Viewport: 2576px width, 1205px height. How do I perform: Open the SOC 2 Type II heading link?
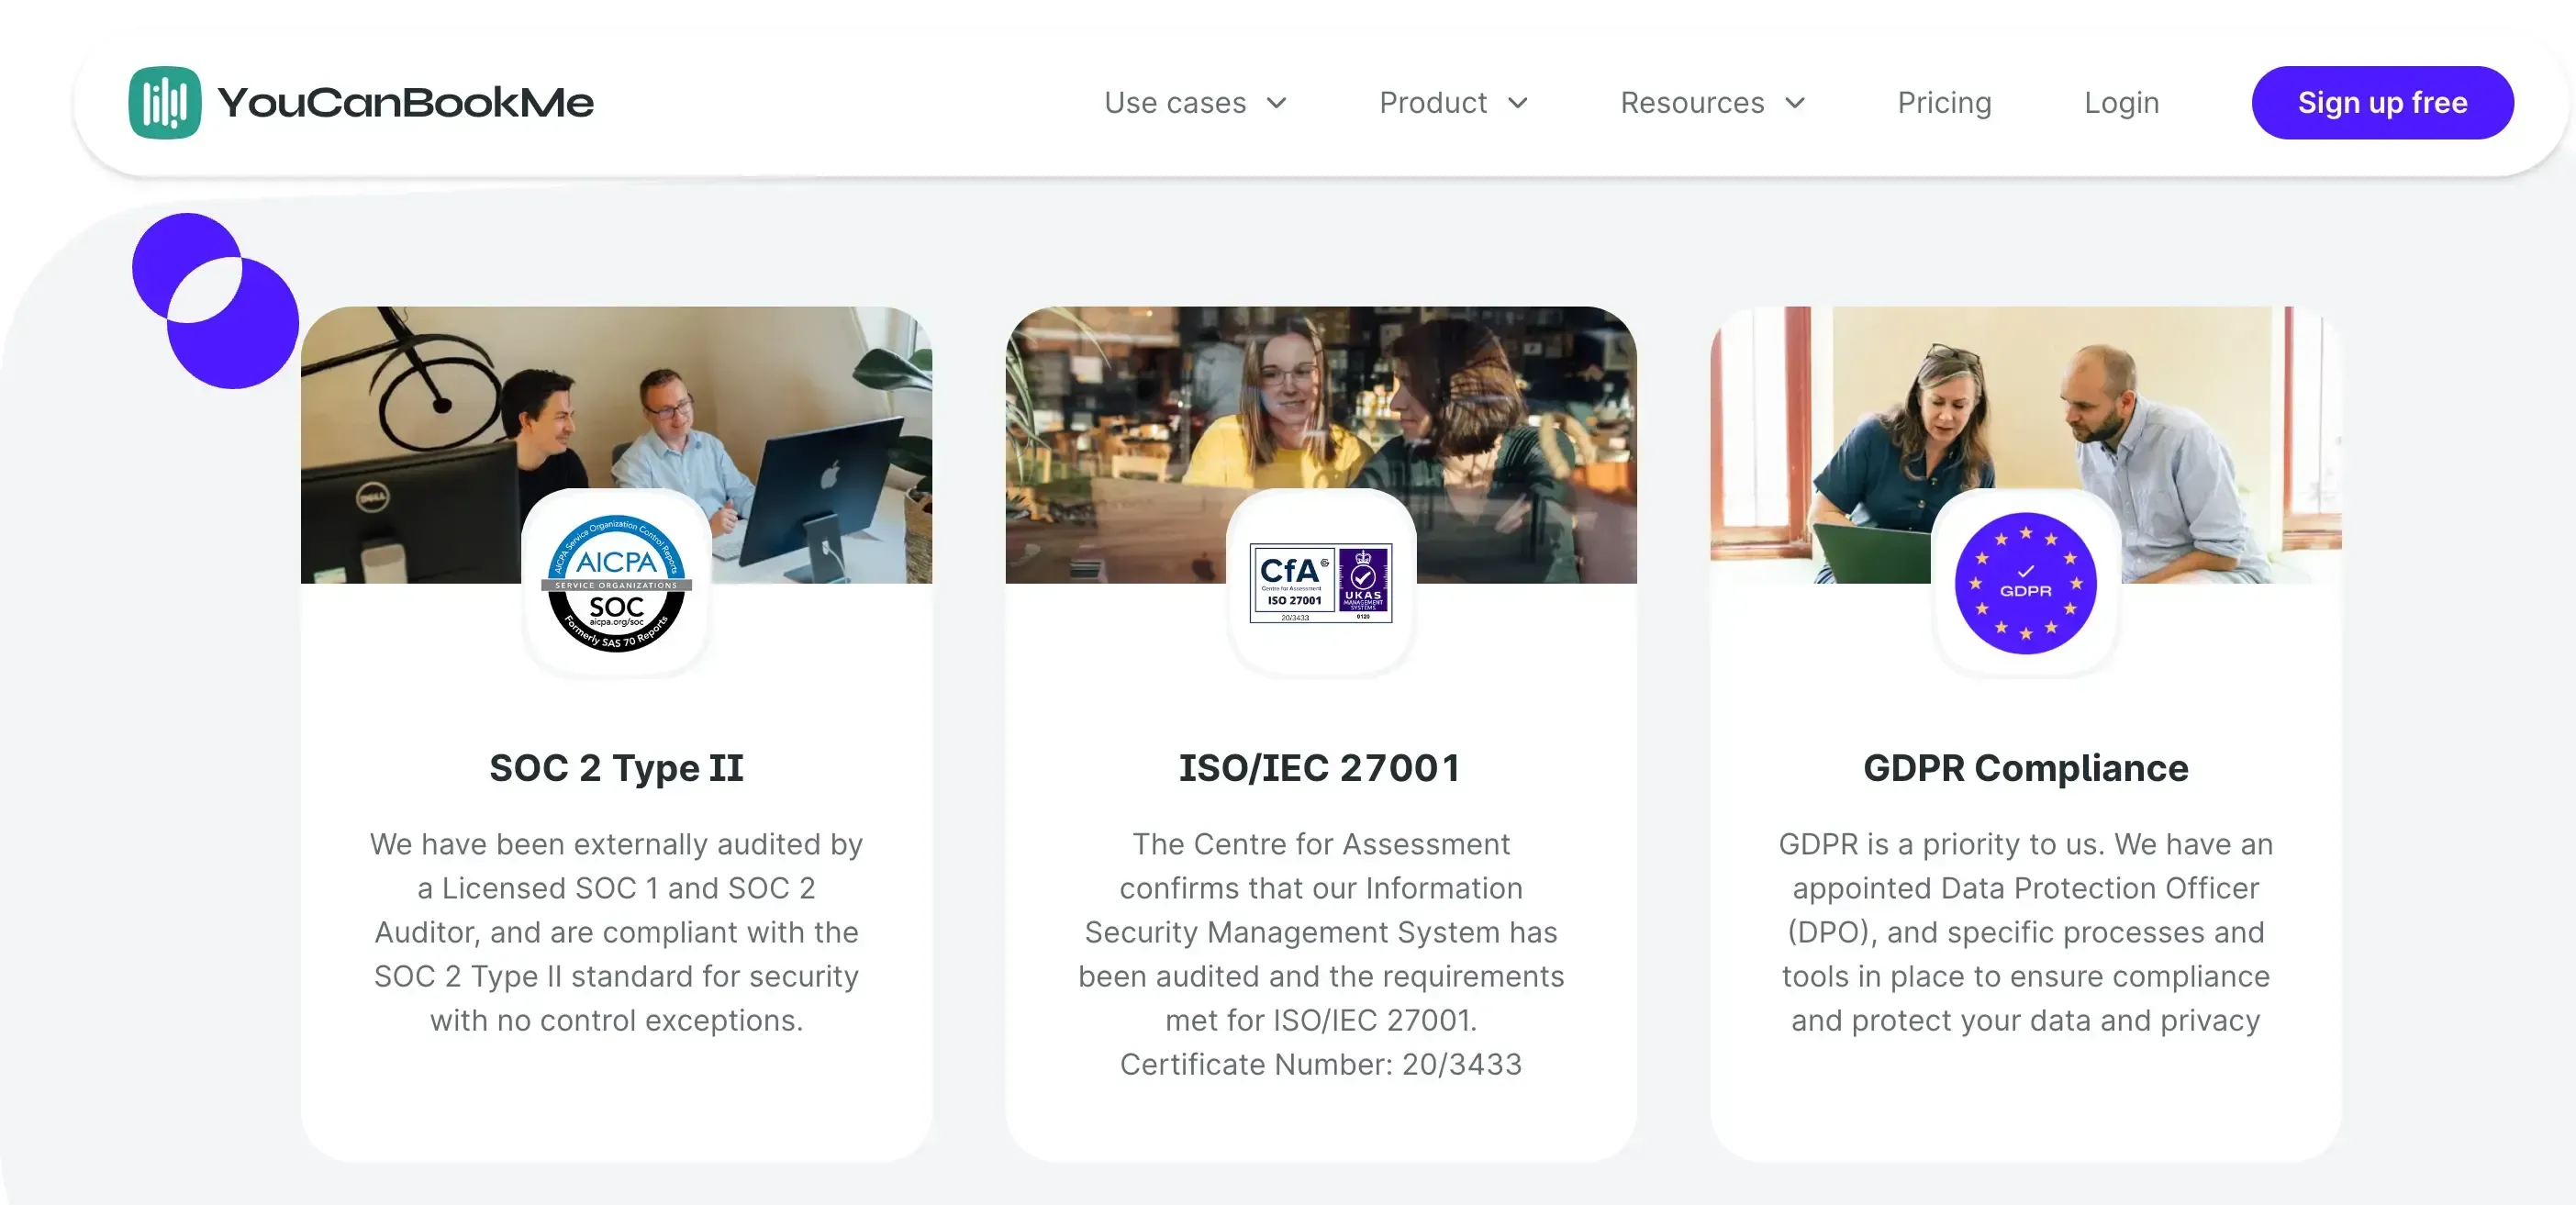coord(615,768)
